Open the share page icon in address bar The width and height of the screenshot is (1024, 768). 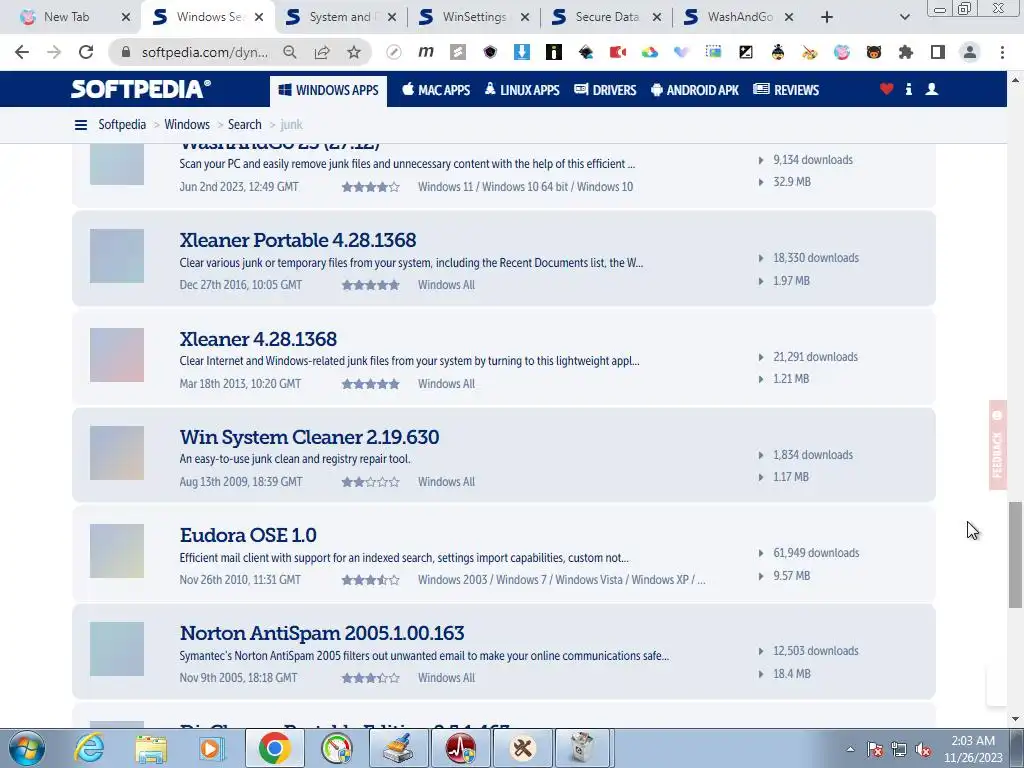[x=322, y=52]
